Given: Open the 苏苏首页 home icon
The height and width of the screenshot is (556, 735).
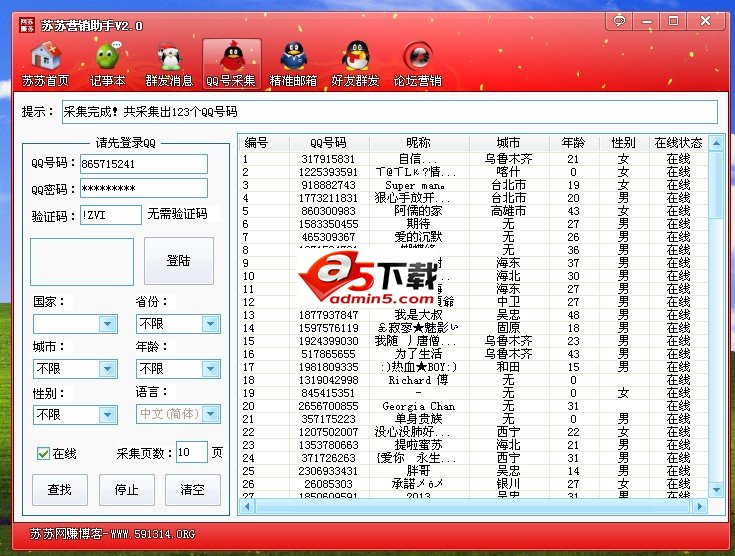Looking at the screenshot, I should 45,64.
